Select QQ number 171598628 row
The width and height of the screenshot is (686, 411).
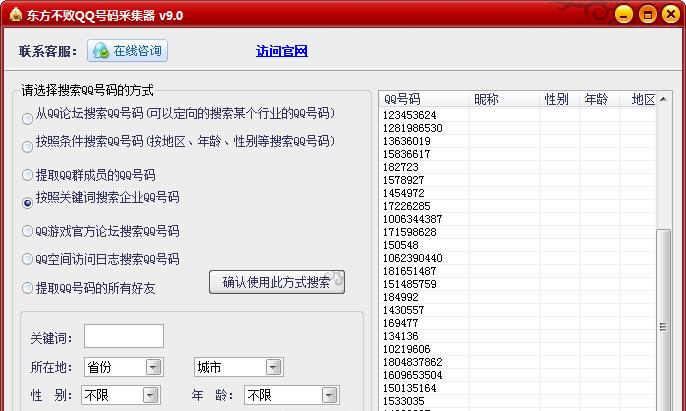pyautogui.click(x=518, y=232)
